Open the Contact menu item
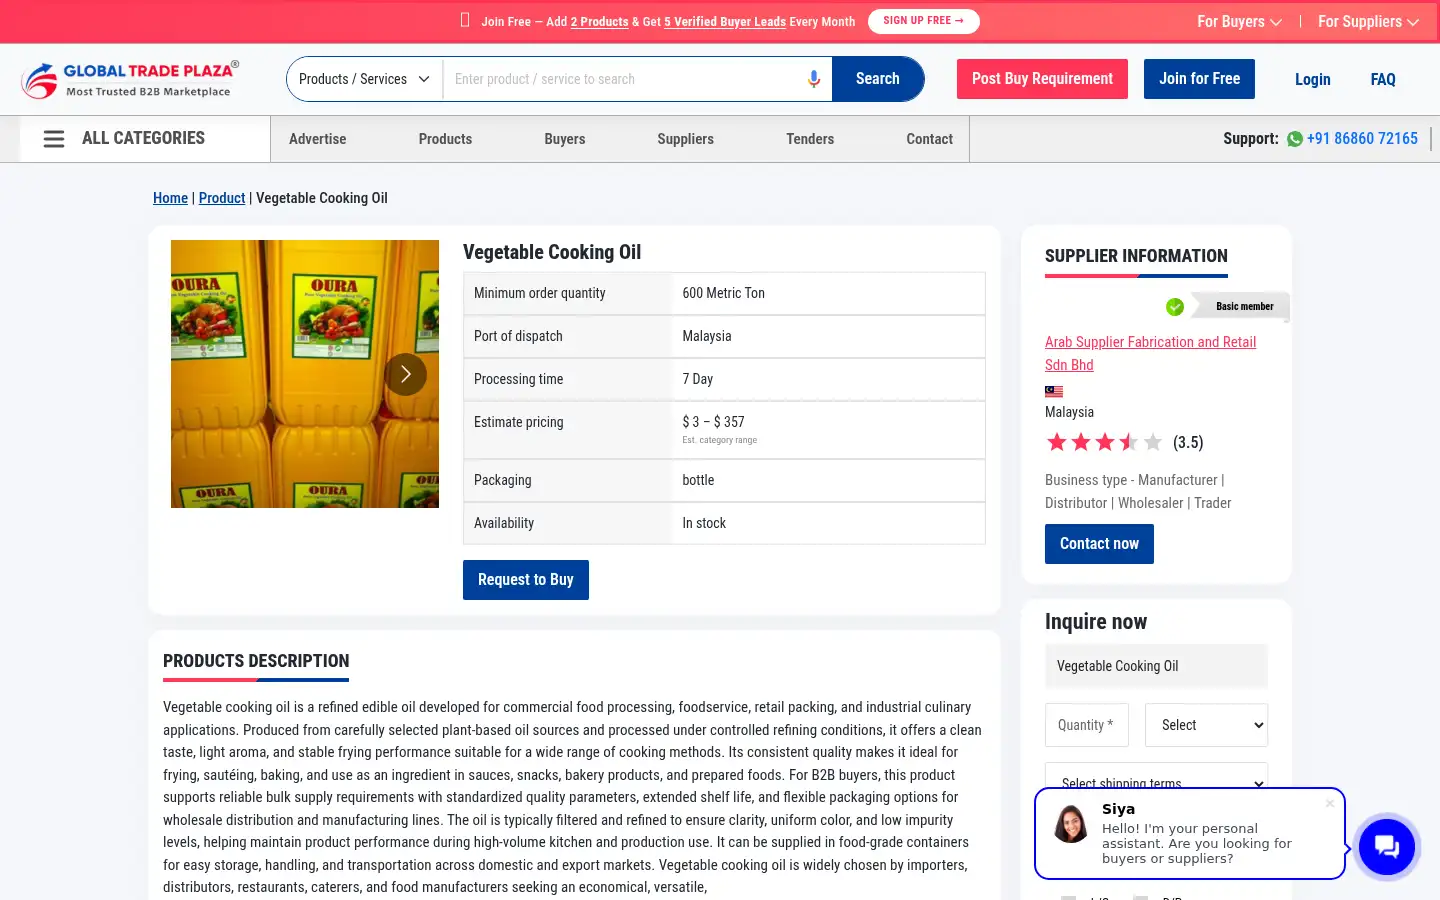Image resolution: width=1440 pixels, height=900 pixels. click(x=930, y=139)
